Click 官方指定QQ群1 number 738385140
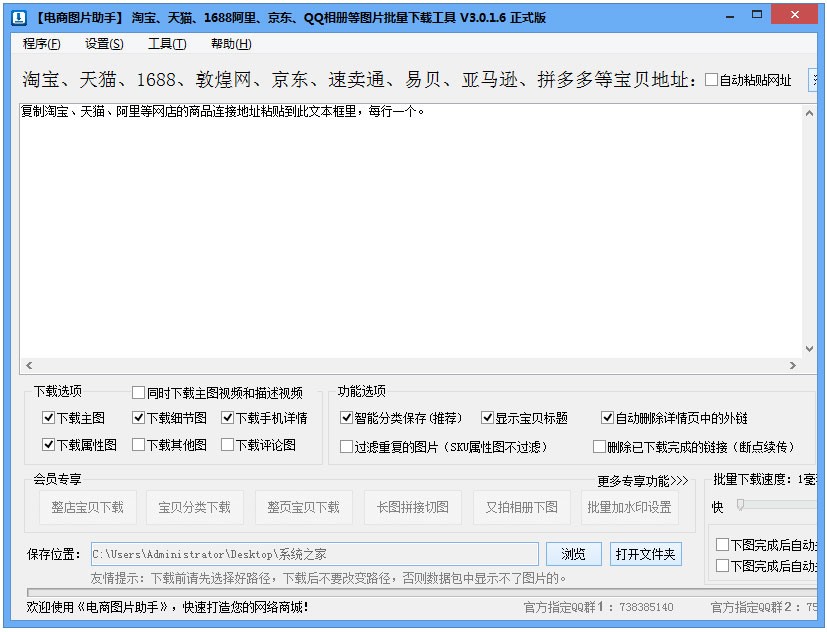The height and width of the screenshot is (632, 827). tap(646, 607)
